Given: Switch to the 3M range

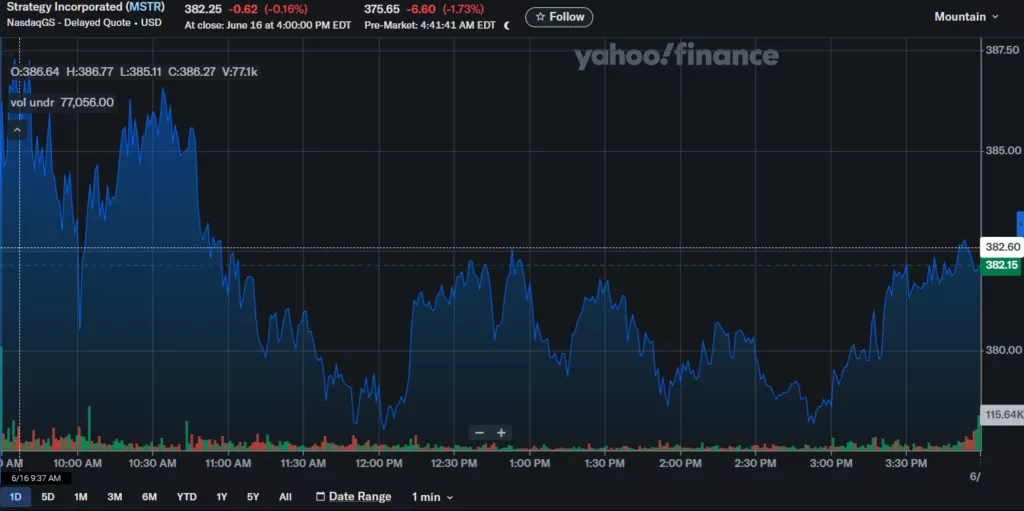Looking at the screenshot, I should [x=115, y=497].
